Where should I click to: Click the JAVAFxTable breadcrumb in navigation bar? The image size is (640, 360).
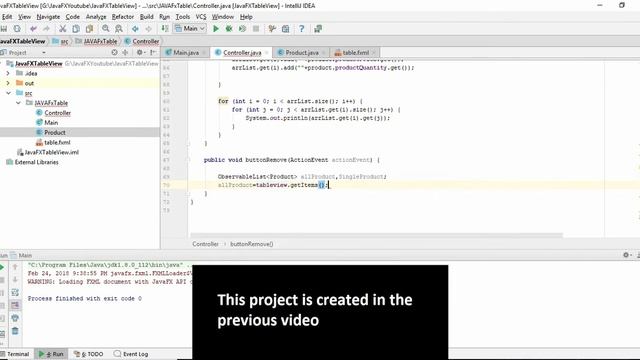tap(96, 41)
